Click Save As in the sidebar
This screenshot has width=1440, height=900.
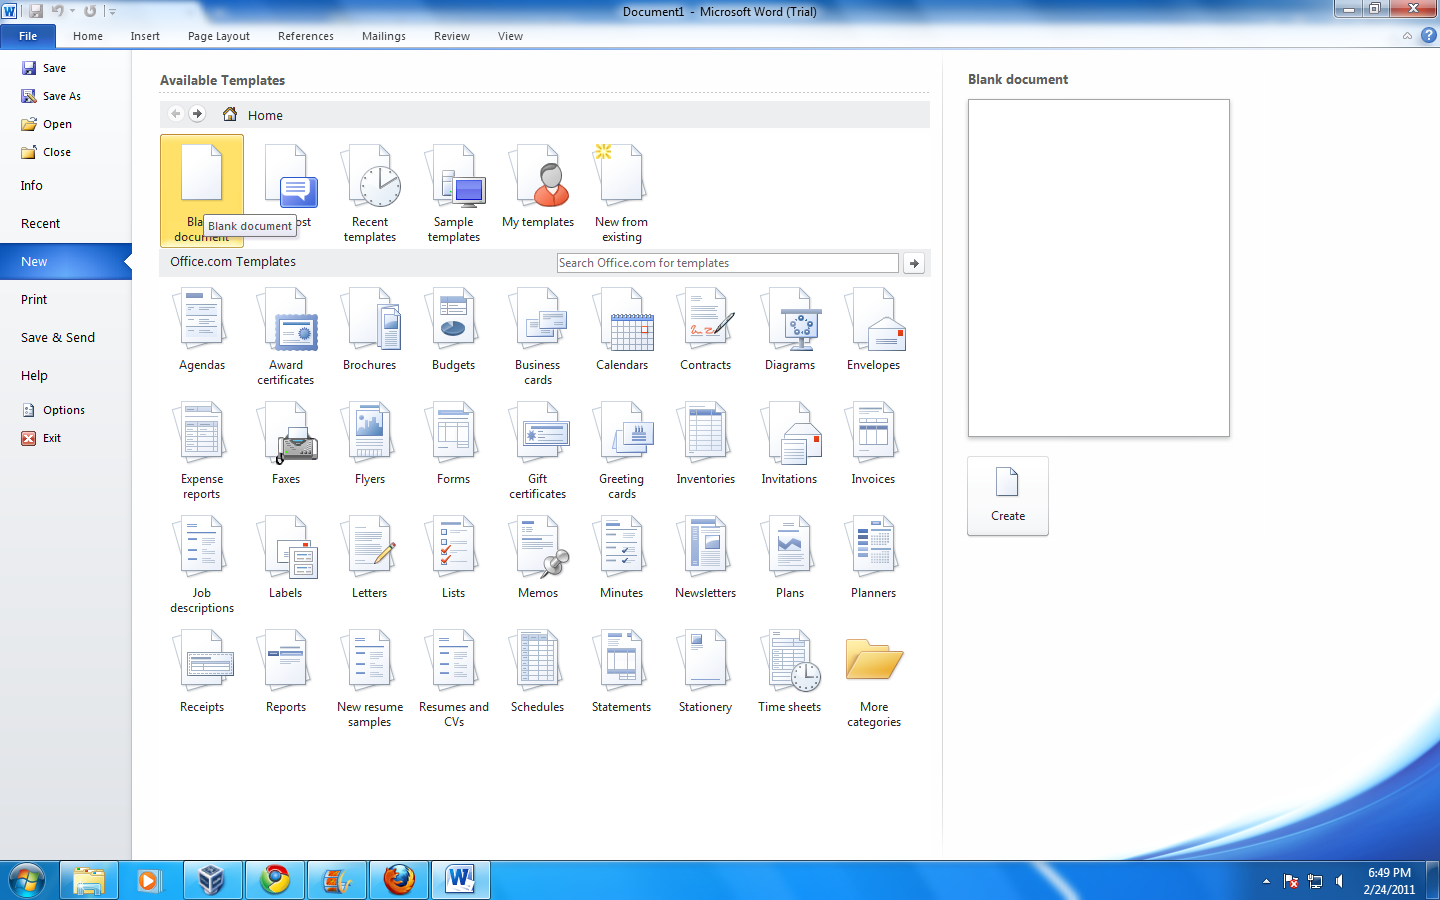tap(51, 96)
